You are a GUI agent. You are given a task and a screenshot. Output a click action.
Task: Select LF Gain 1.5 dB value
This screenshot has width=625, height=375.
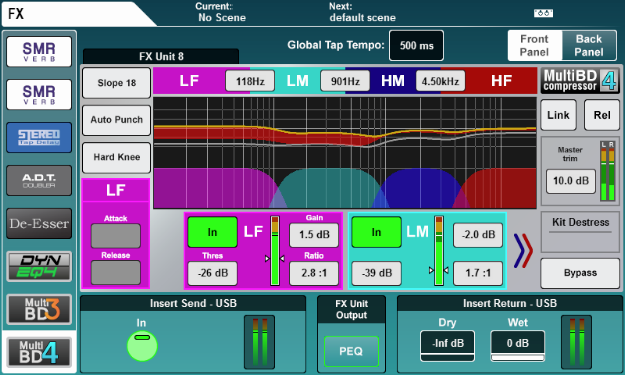click(314, 235)
